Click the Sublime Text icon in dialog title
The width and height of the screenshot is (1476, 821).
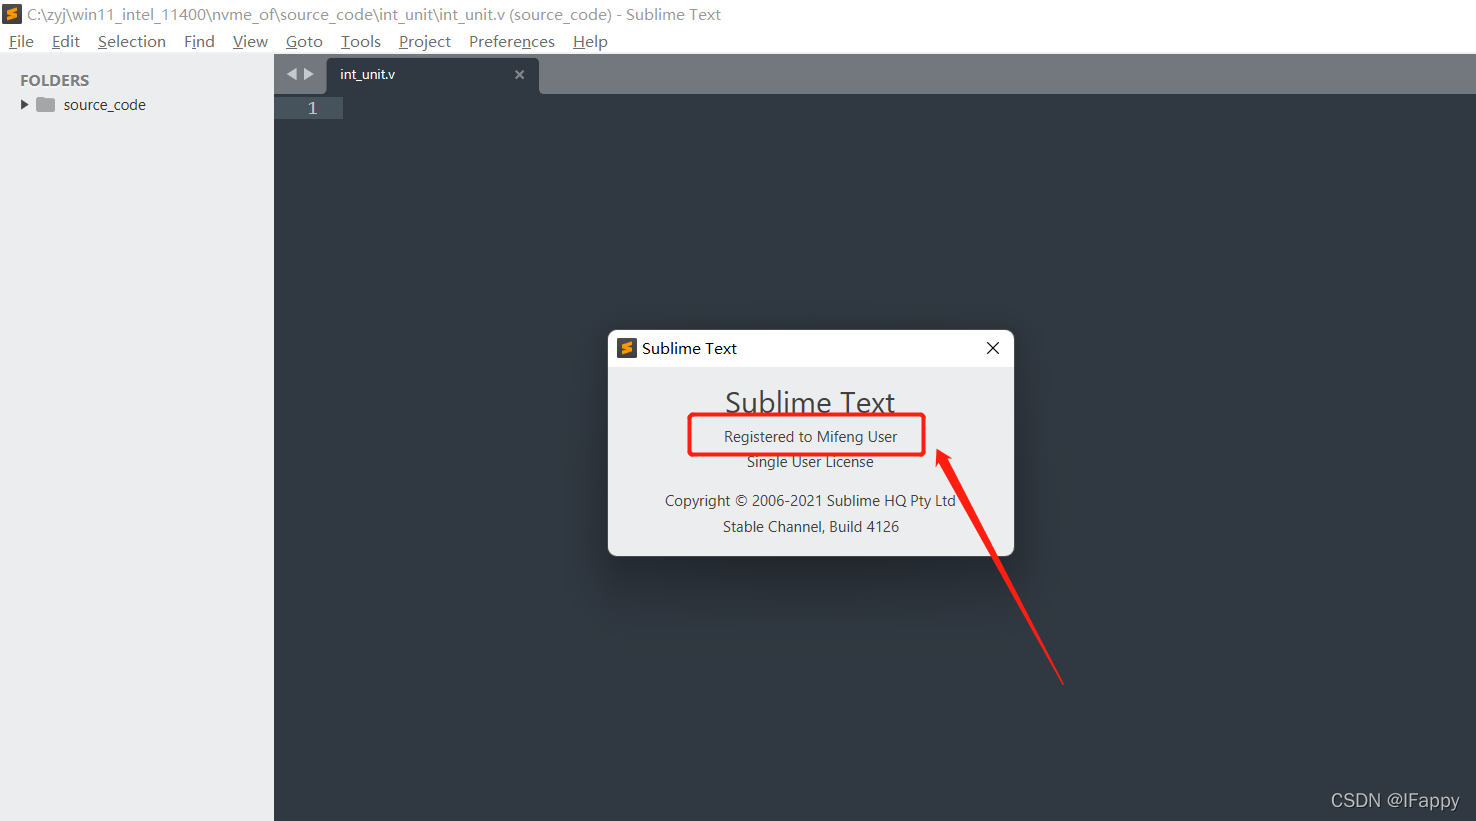point(627,348)
